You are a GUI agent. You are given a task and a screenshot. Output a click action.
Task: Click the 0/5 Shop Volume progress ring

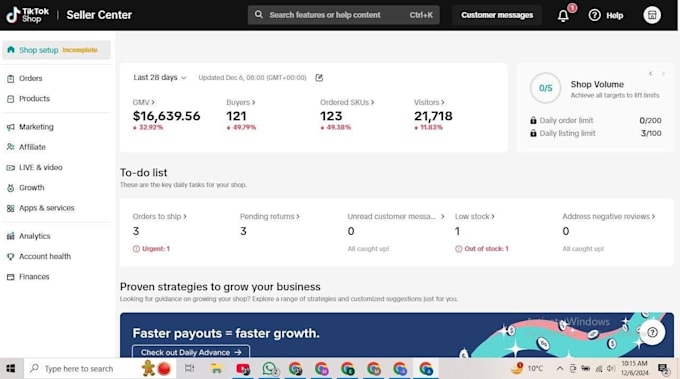[x=546, y=88]
